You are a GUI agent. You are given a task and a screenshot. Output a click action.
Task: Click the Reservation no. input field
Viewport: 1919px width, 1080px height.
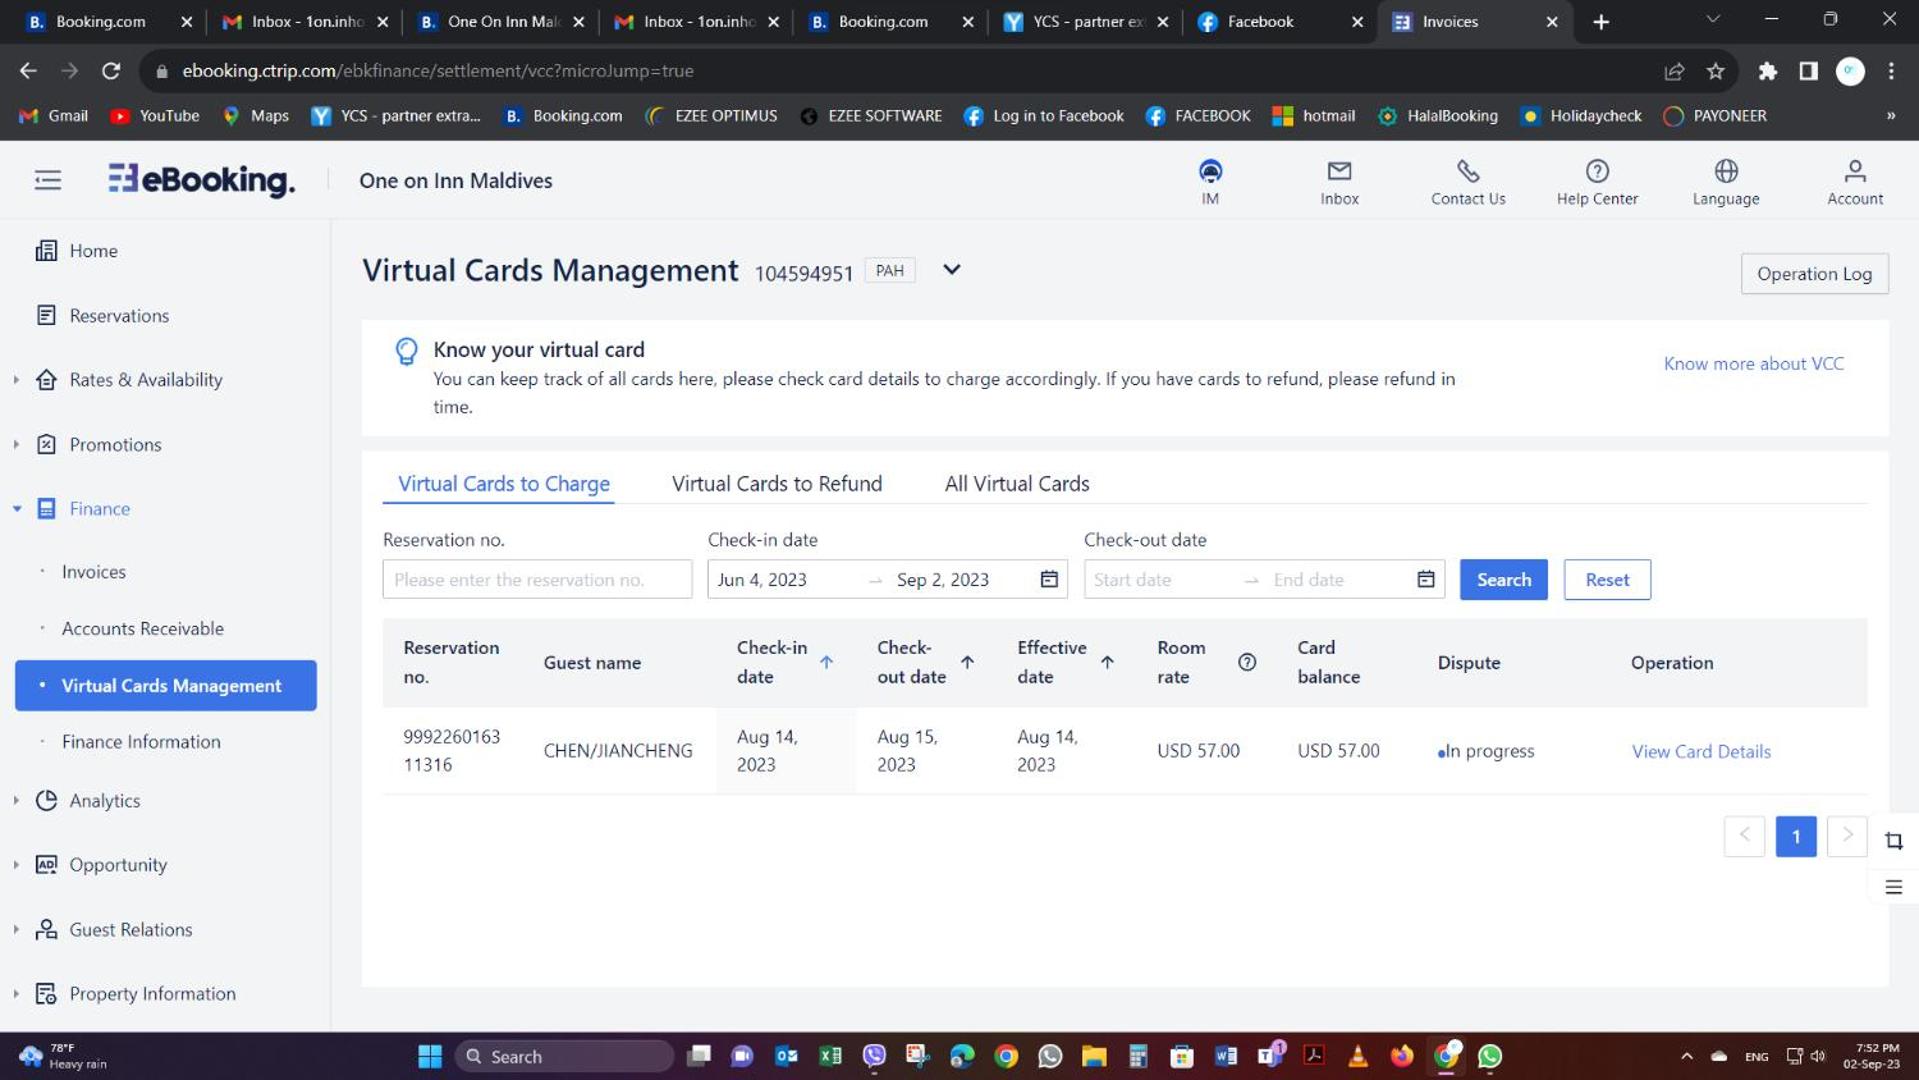click(x=537, y=580)
